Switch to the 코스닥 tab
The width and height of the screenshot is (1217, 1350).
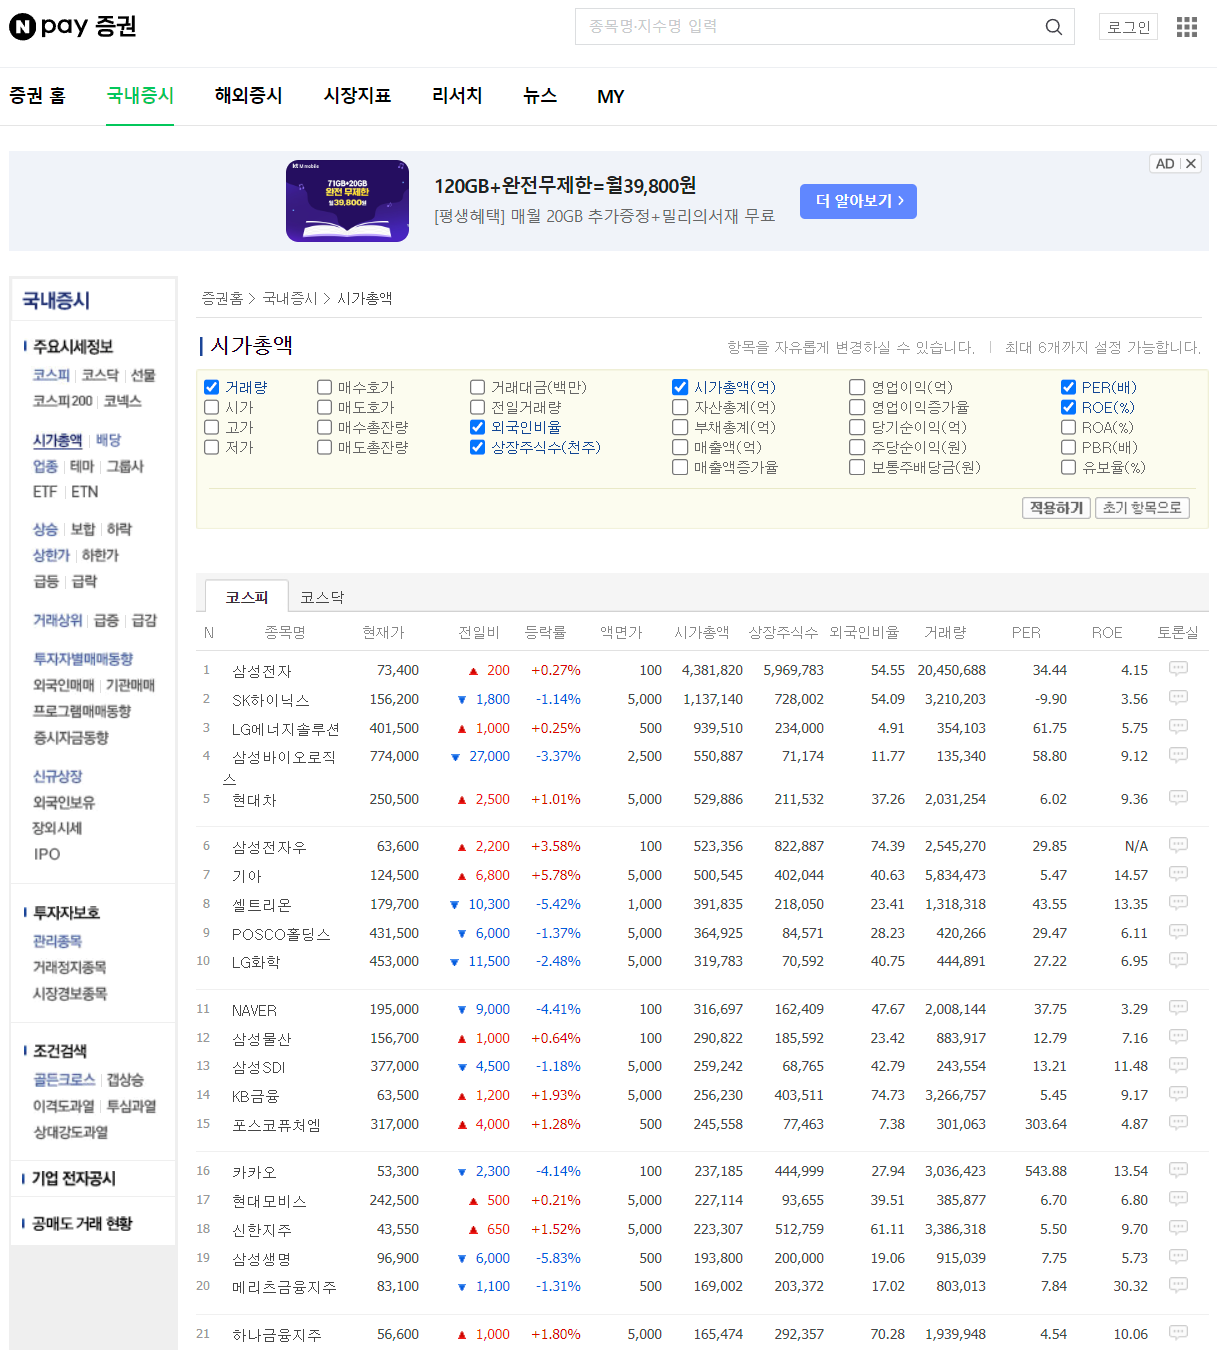click(x=322, y=597)
